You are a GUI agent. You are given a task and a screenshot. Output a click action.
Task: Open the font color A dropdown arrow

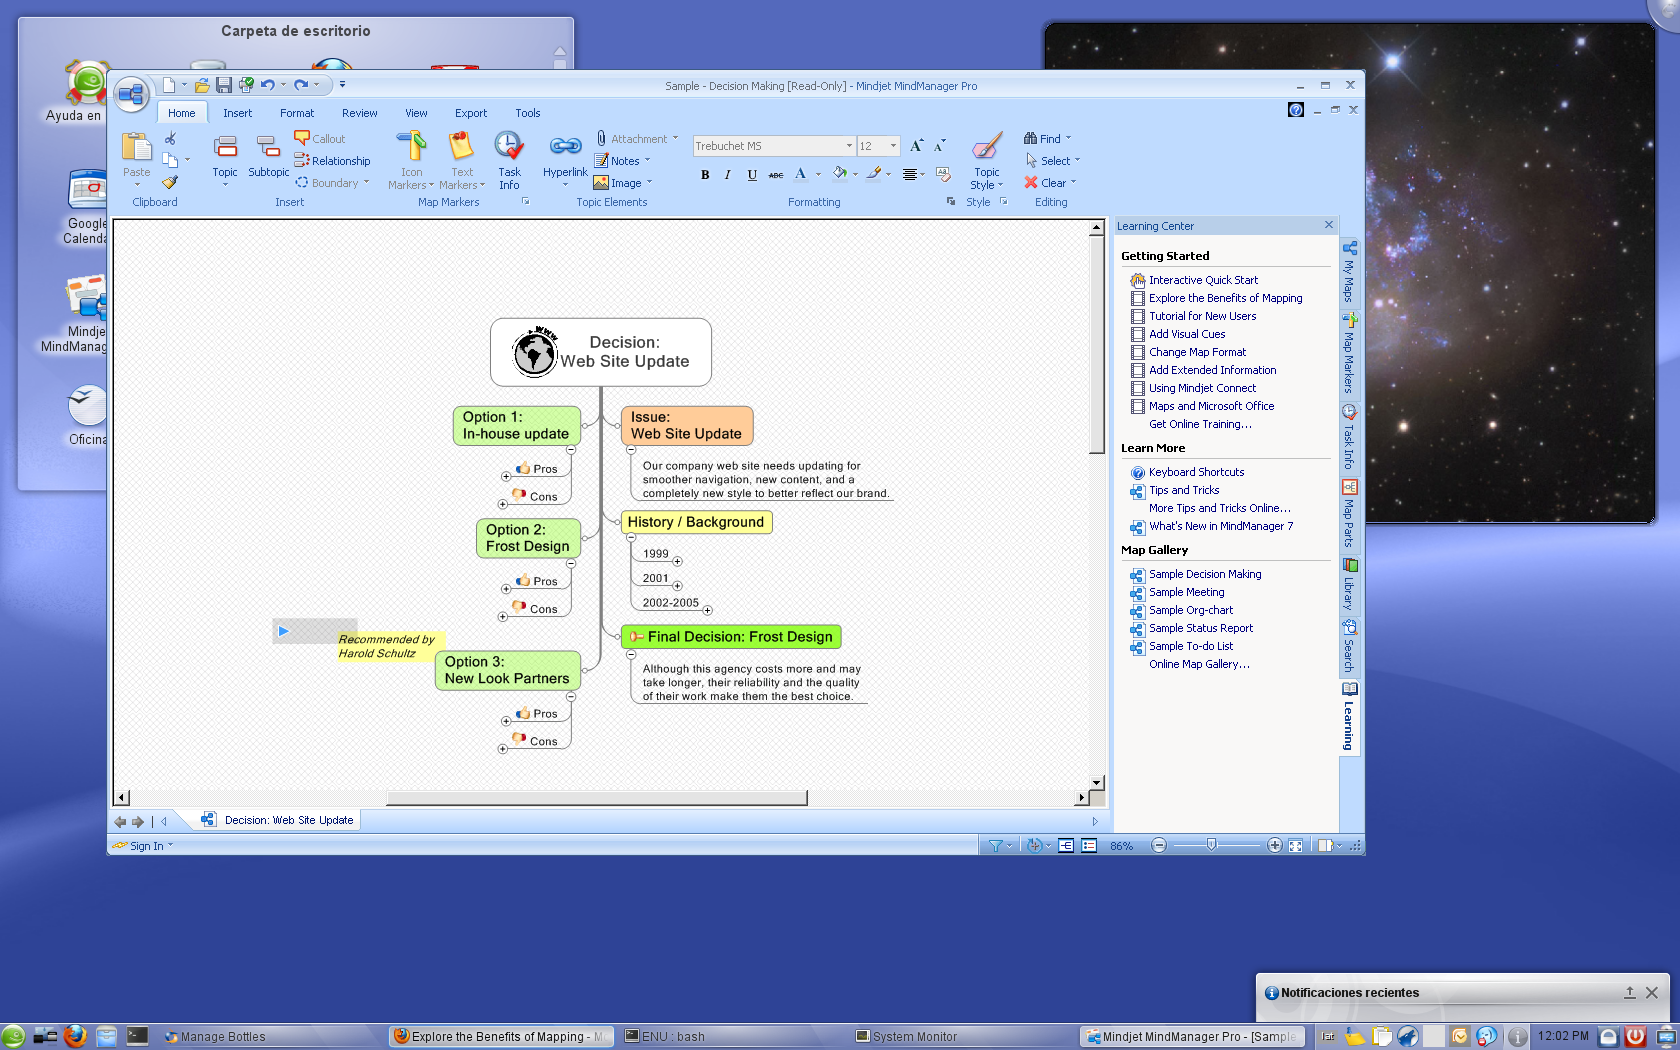tap(818, 175)
